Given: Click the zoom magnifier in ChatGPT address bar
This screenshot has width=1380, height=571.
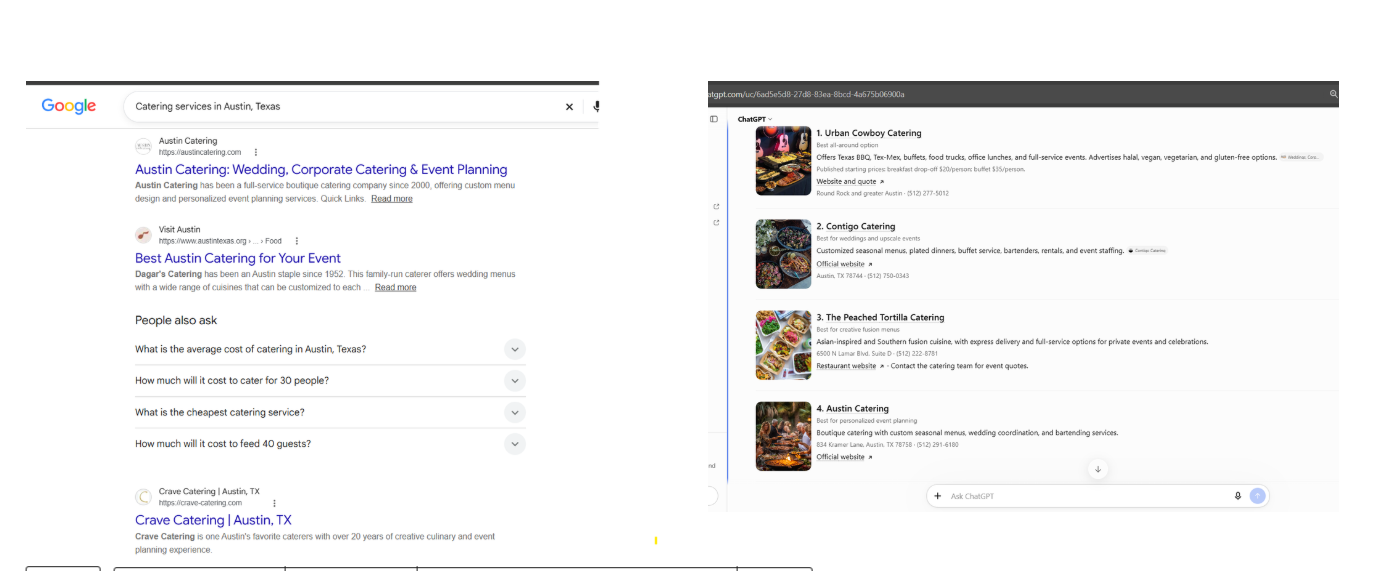Looking at the screenshot, I should [x=1333, y=94].
